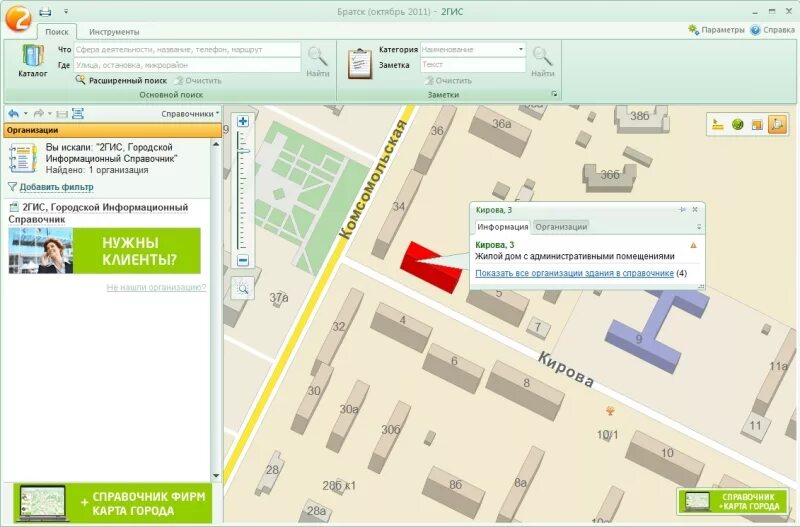
Task: Go back with the blue back arrow
Action: [14, 114]
